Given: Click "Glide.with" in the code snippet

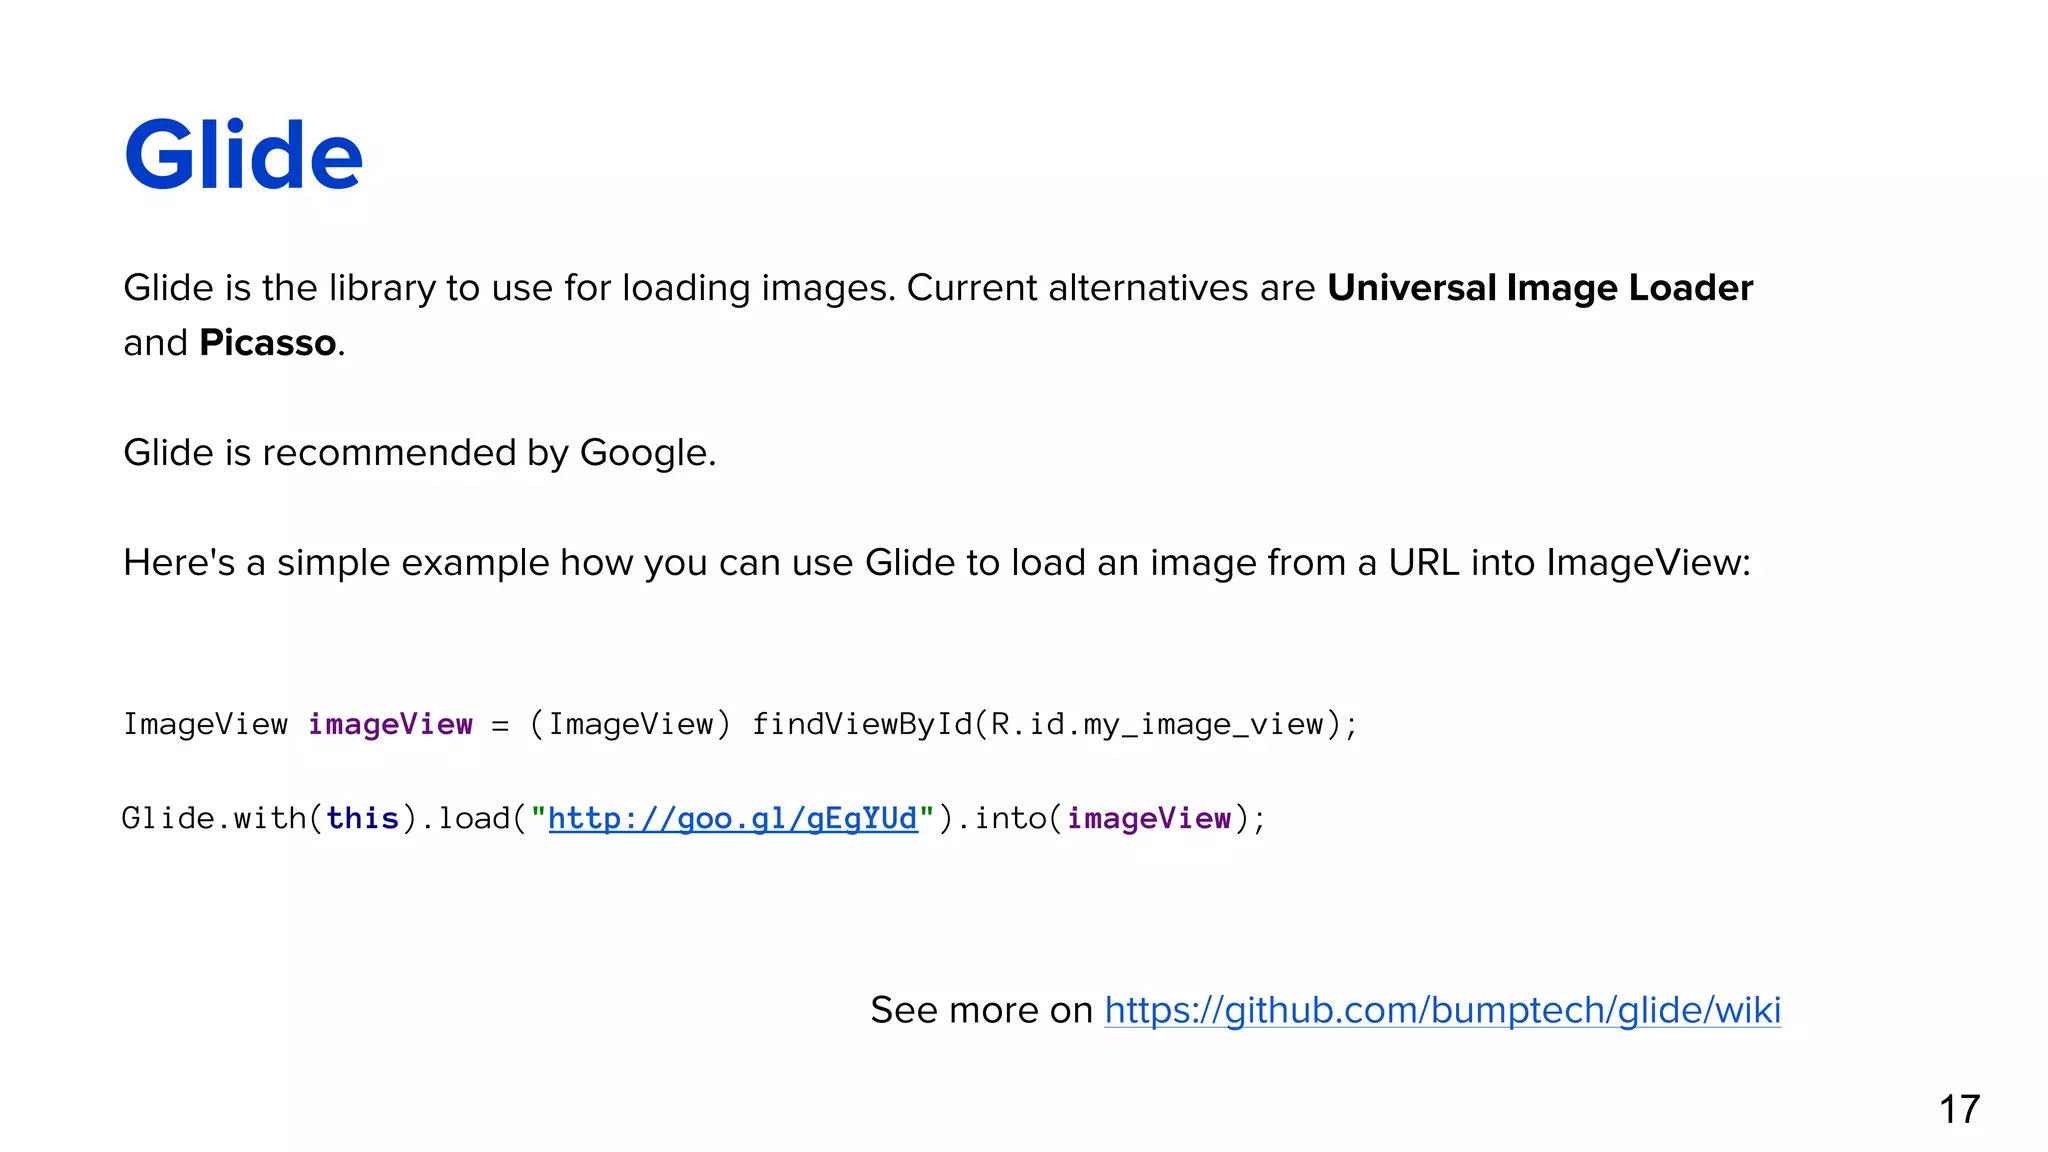Looking at the screenshot, I should click(x=213, y=819).
